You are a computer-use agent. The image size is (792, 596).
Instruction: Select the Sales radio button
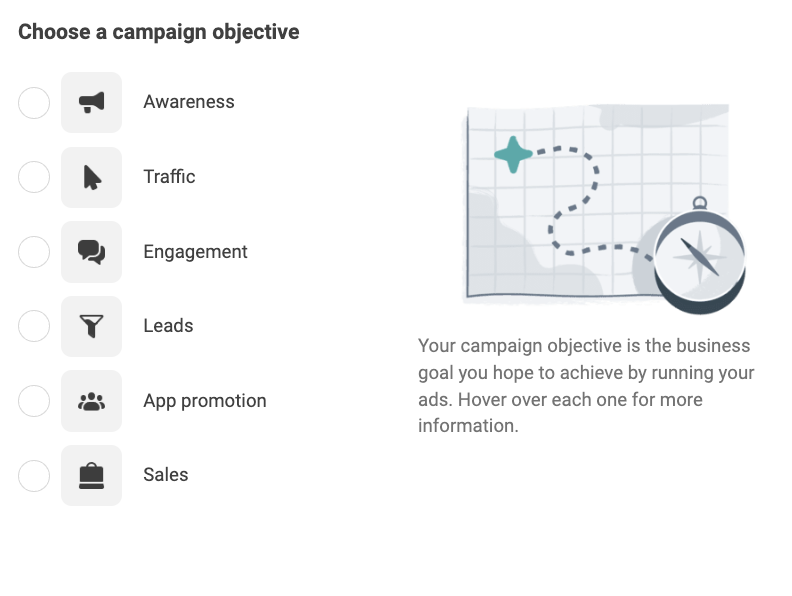tap(34, 475)
